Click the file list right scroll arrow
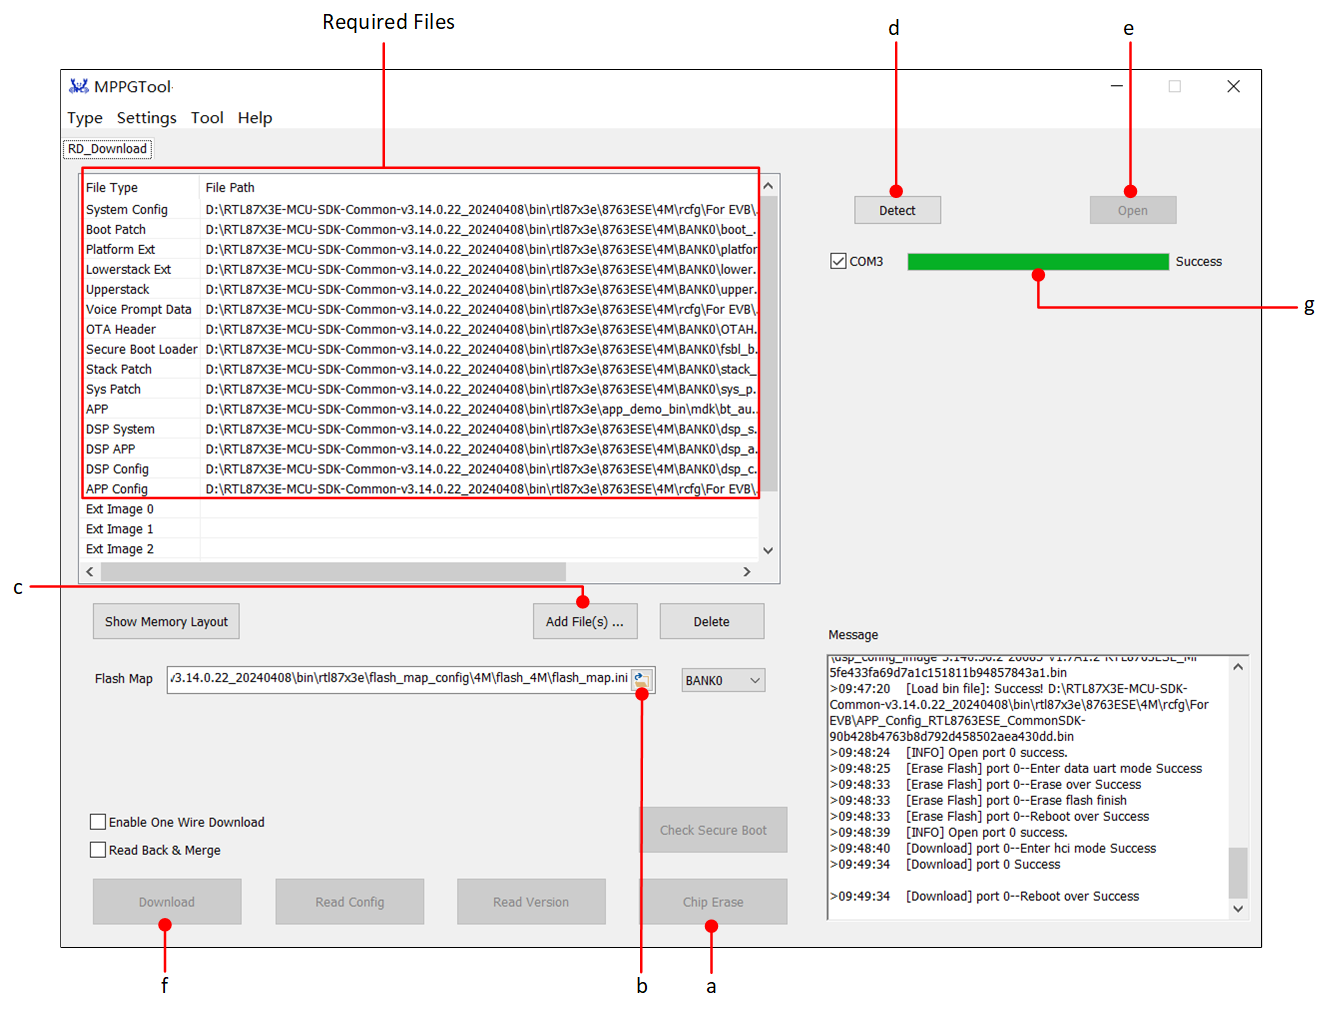Viewport: 1328px width, 1012px height. coord(746,572)
